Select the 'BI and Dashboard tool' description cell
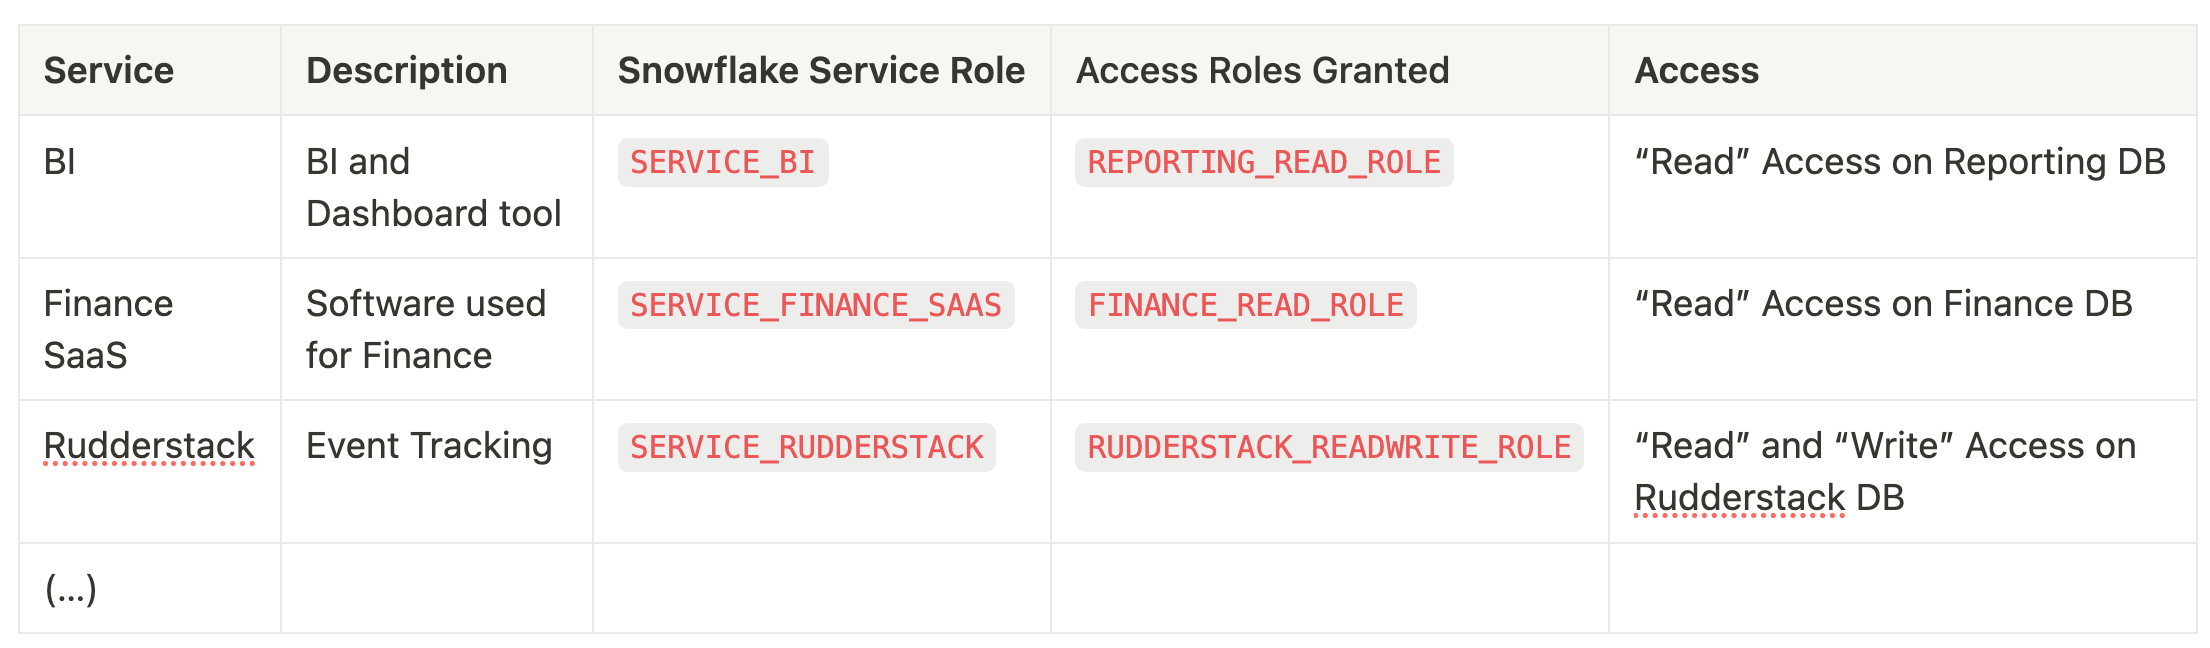 pos(433,187)
